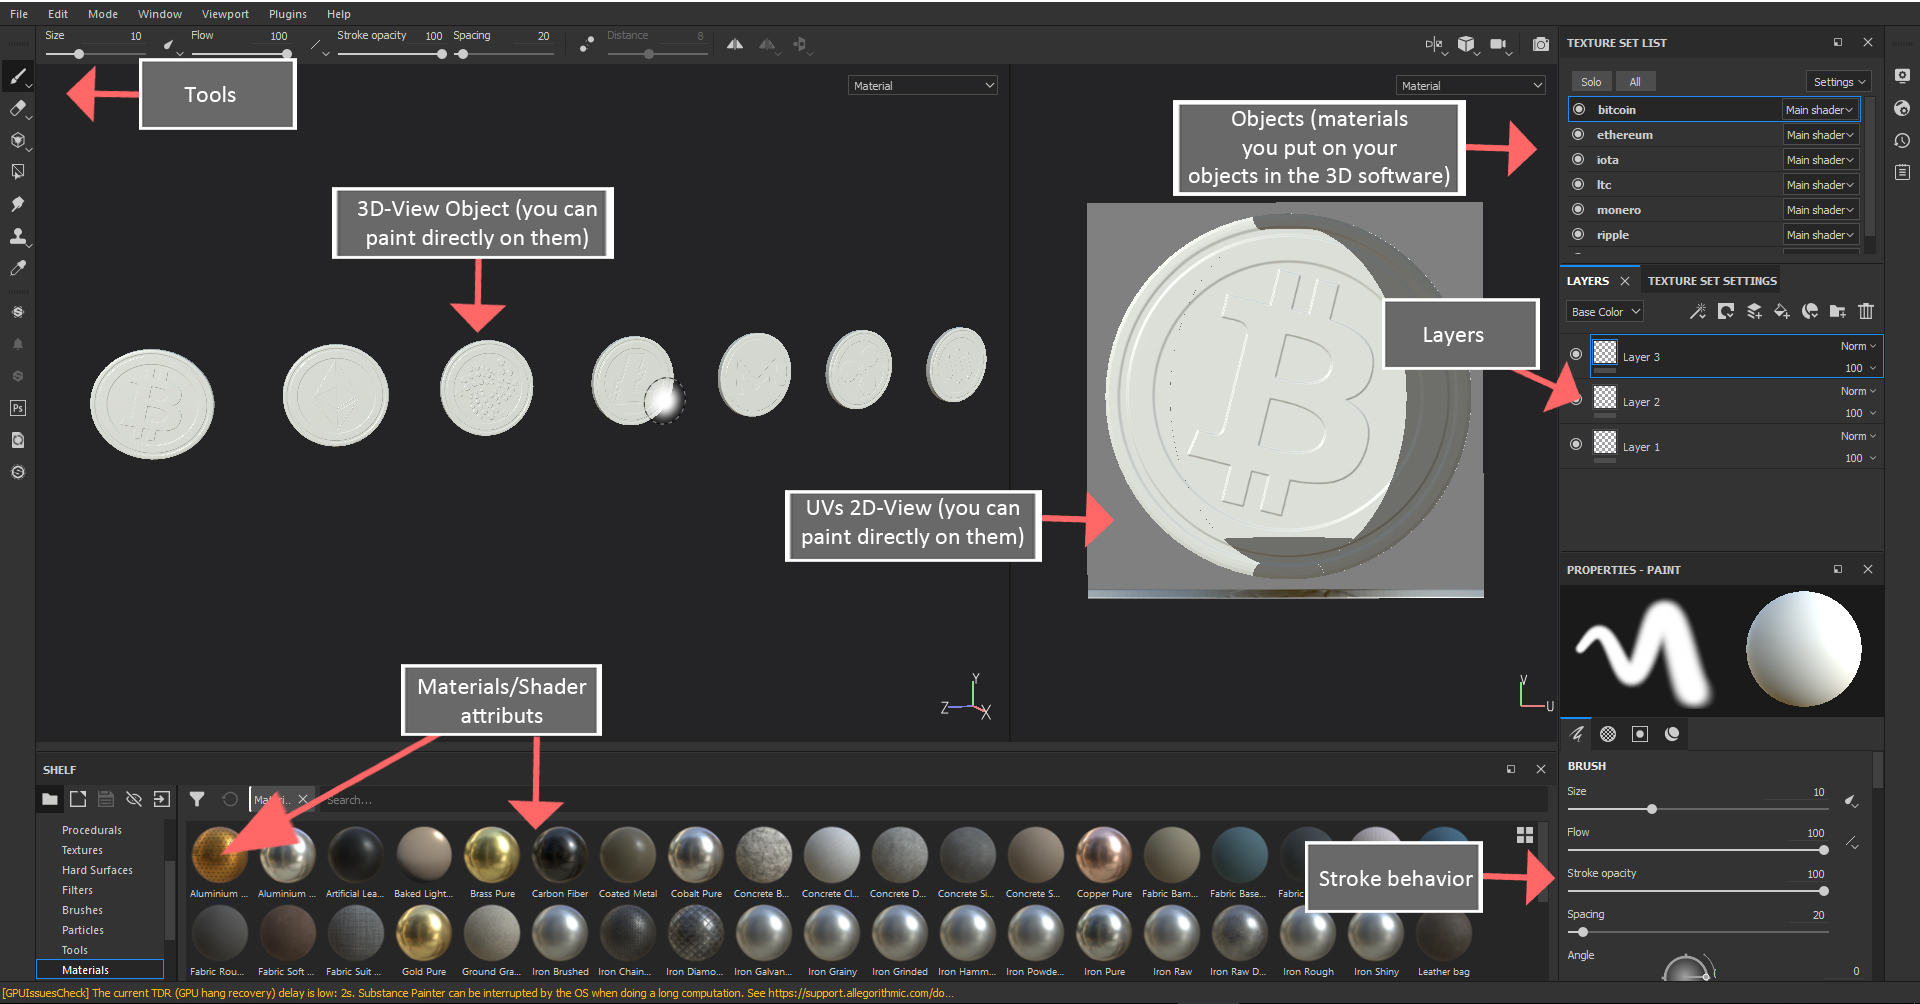Select the iota texture set radio button

pos(1578,159)
